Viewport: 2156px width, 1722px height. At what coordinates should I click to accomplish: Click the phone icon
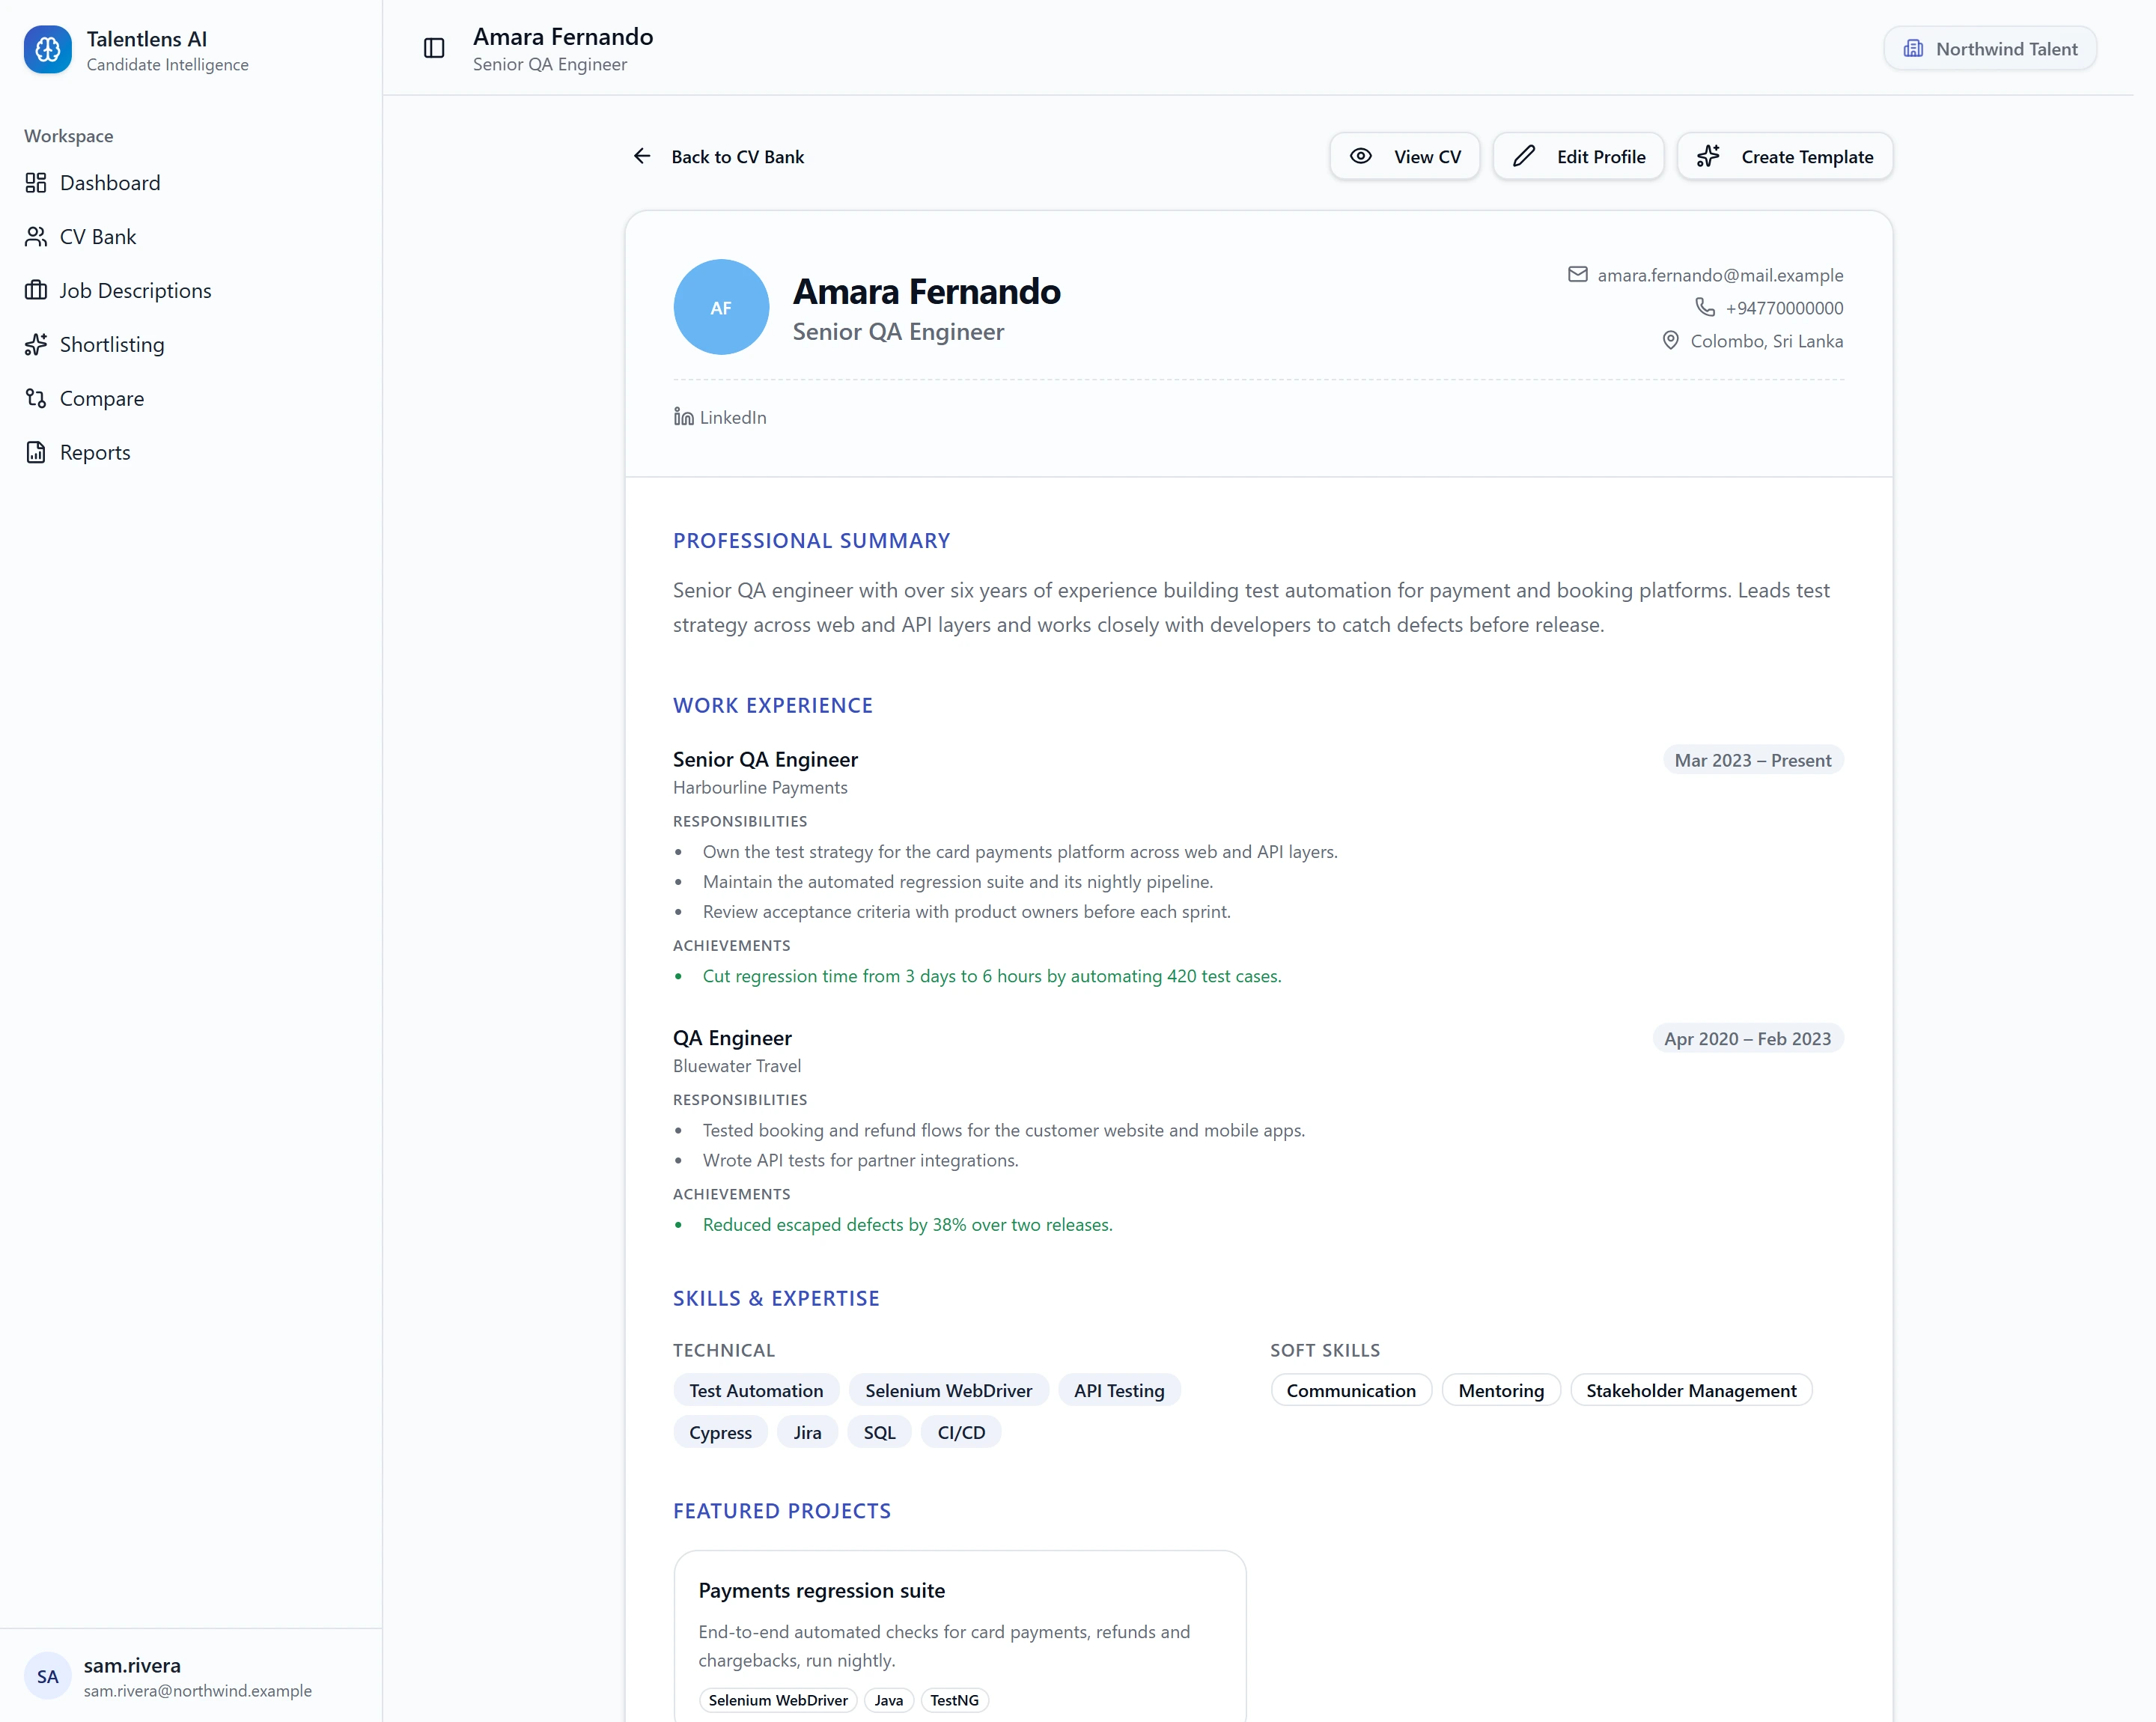[1705, 307]
